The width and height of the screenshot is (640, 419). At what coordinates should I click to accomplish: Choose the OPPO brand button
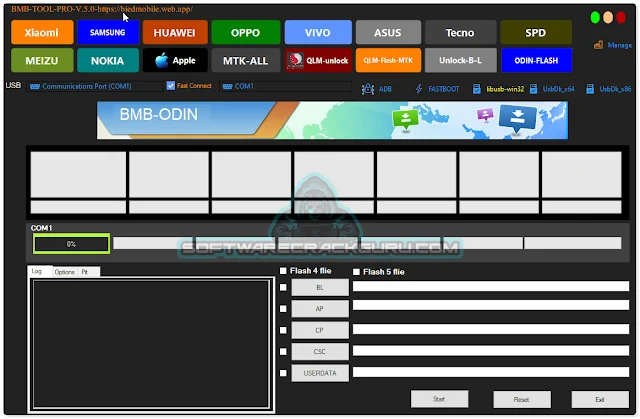[245, 32]
